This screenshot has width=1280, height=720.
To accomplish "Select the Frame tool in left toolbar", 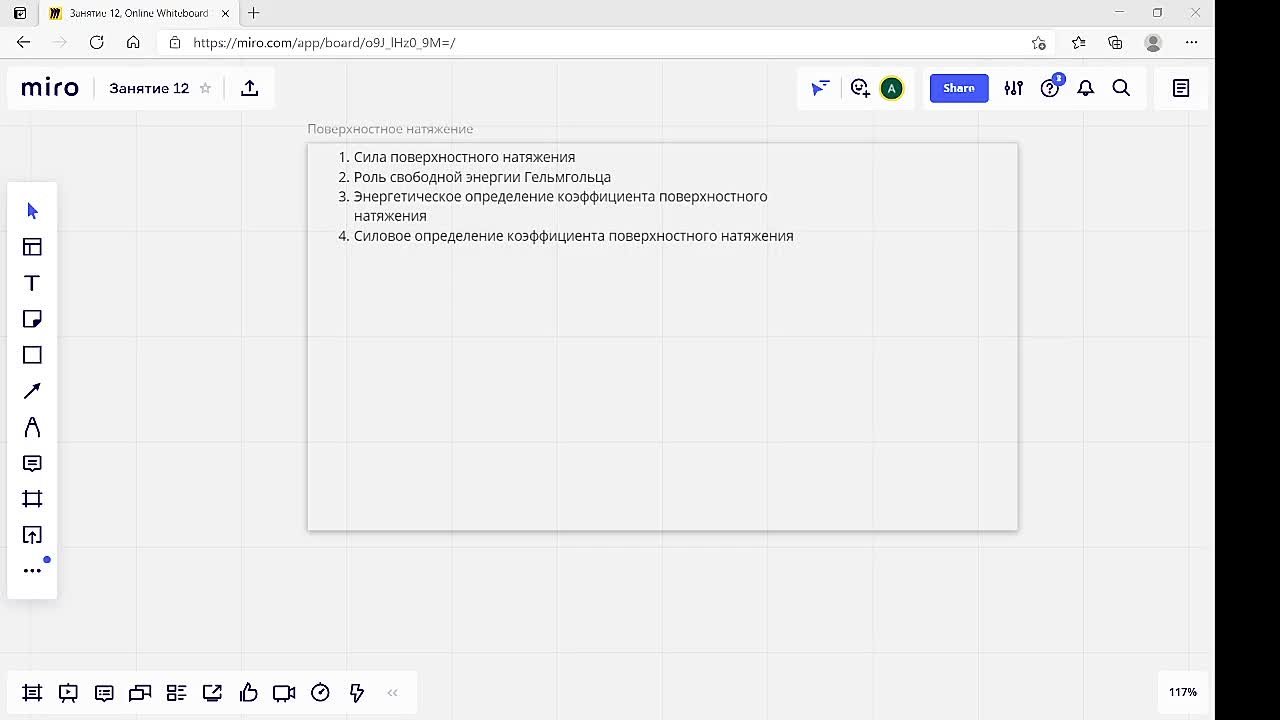I will pos(32,499).
